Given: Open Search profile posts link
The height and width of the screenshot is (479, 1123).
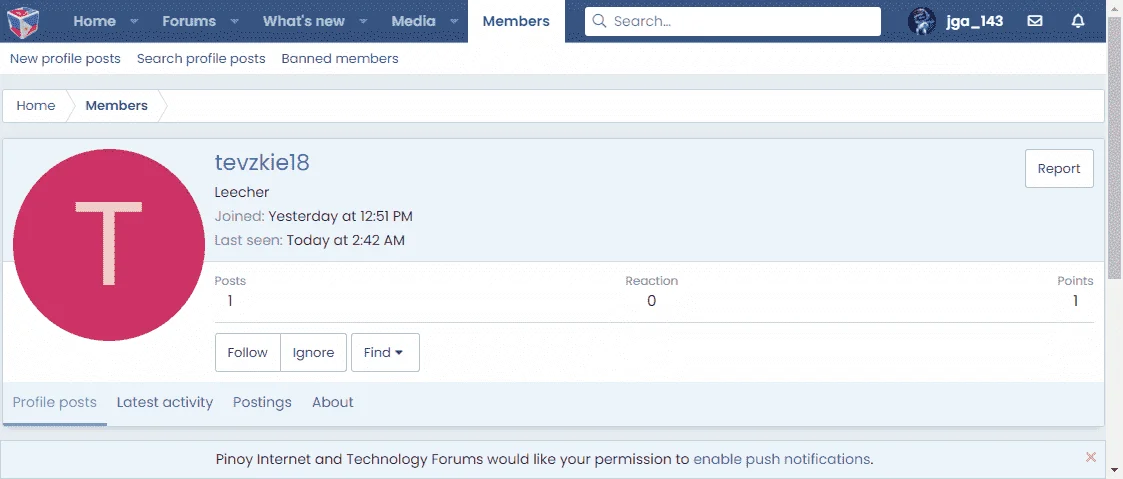Looking at the screenshot, I should (x=201, y=59).
